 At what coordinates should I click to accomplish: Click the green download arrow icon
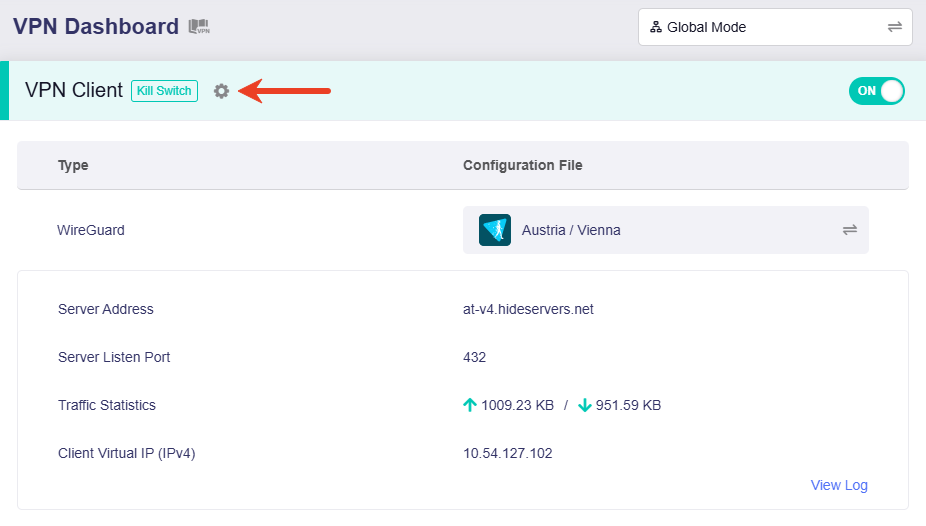(x=585, y=405)
